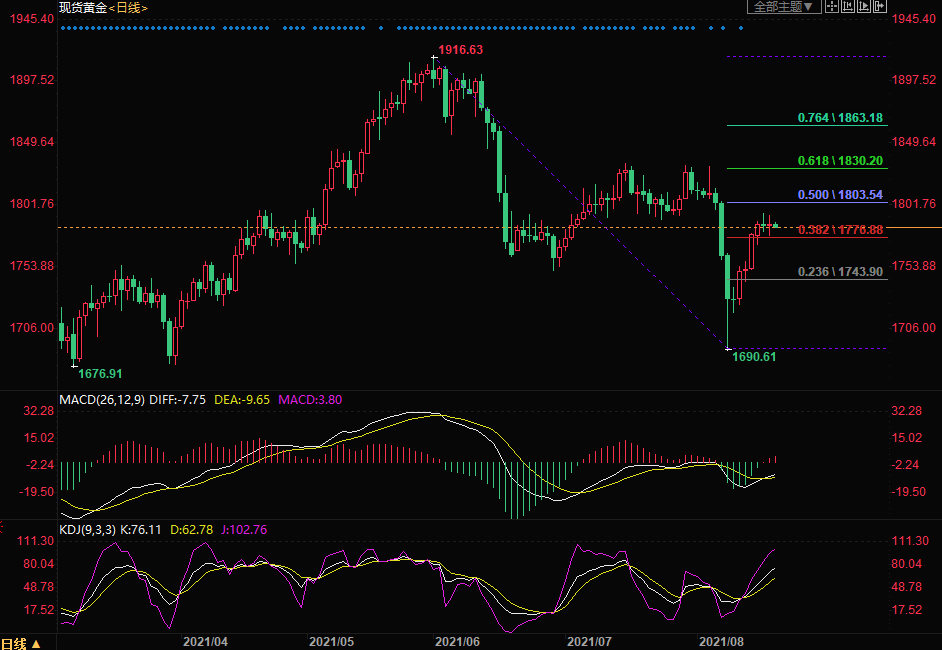Open the 全部主题 dropdown

(784, 7)
